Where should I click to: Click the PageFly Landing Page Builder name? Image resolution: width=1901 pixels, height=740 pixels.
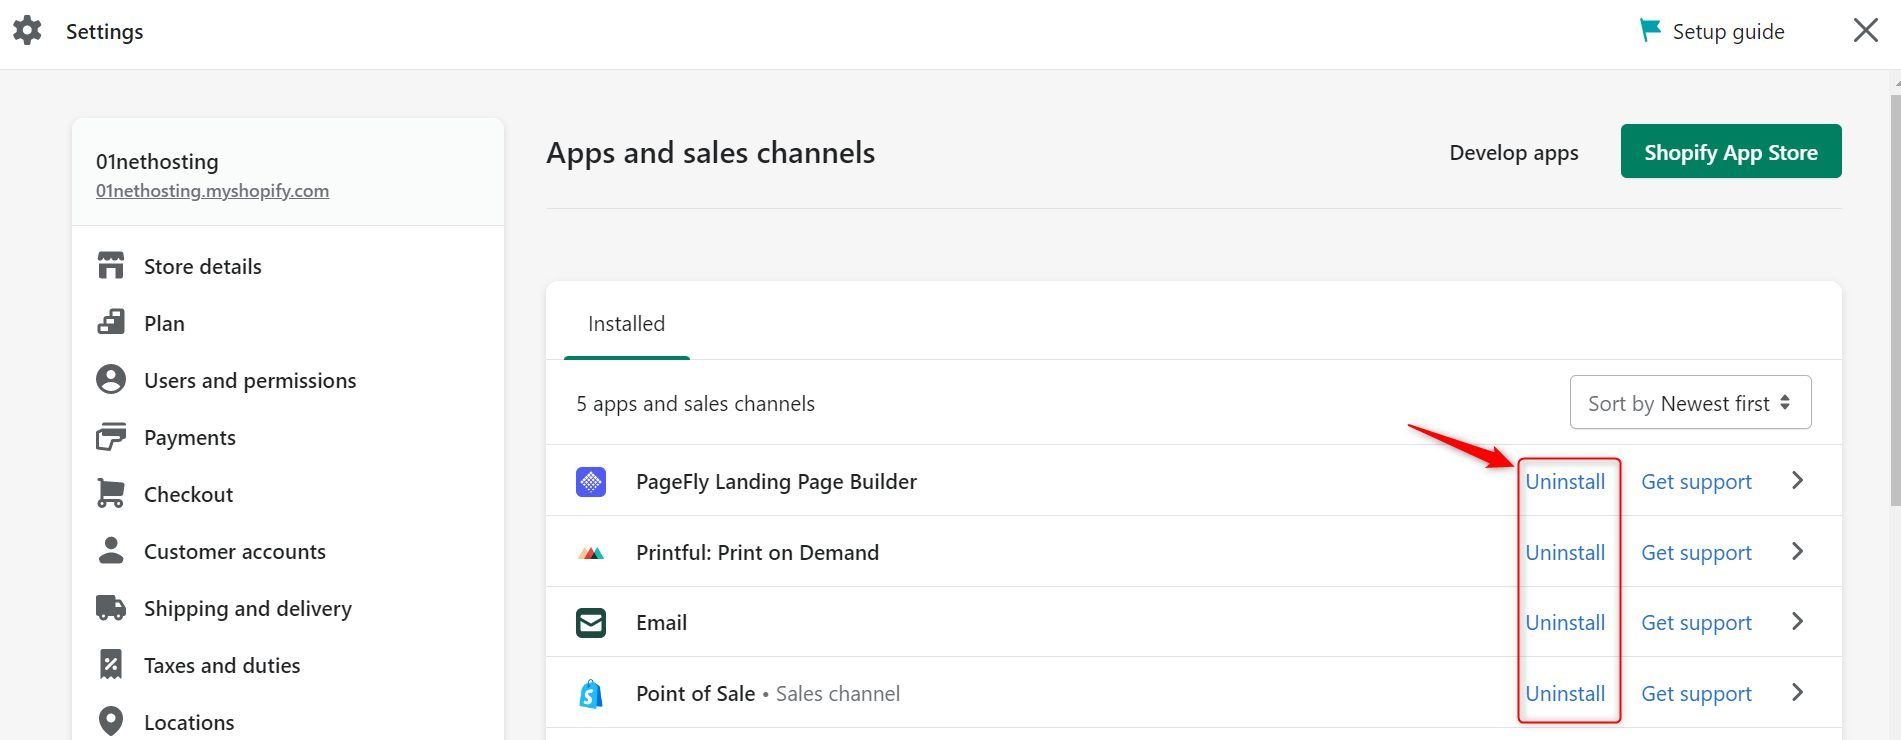[776, 482]
